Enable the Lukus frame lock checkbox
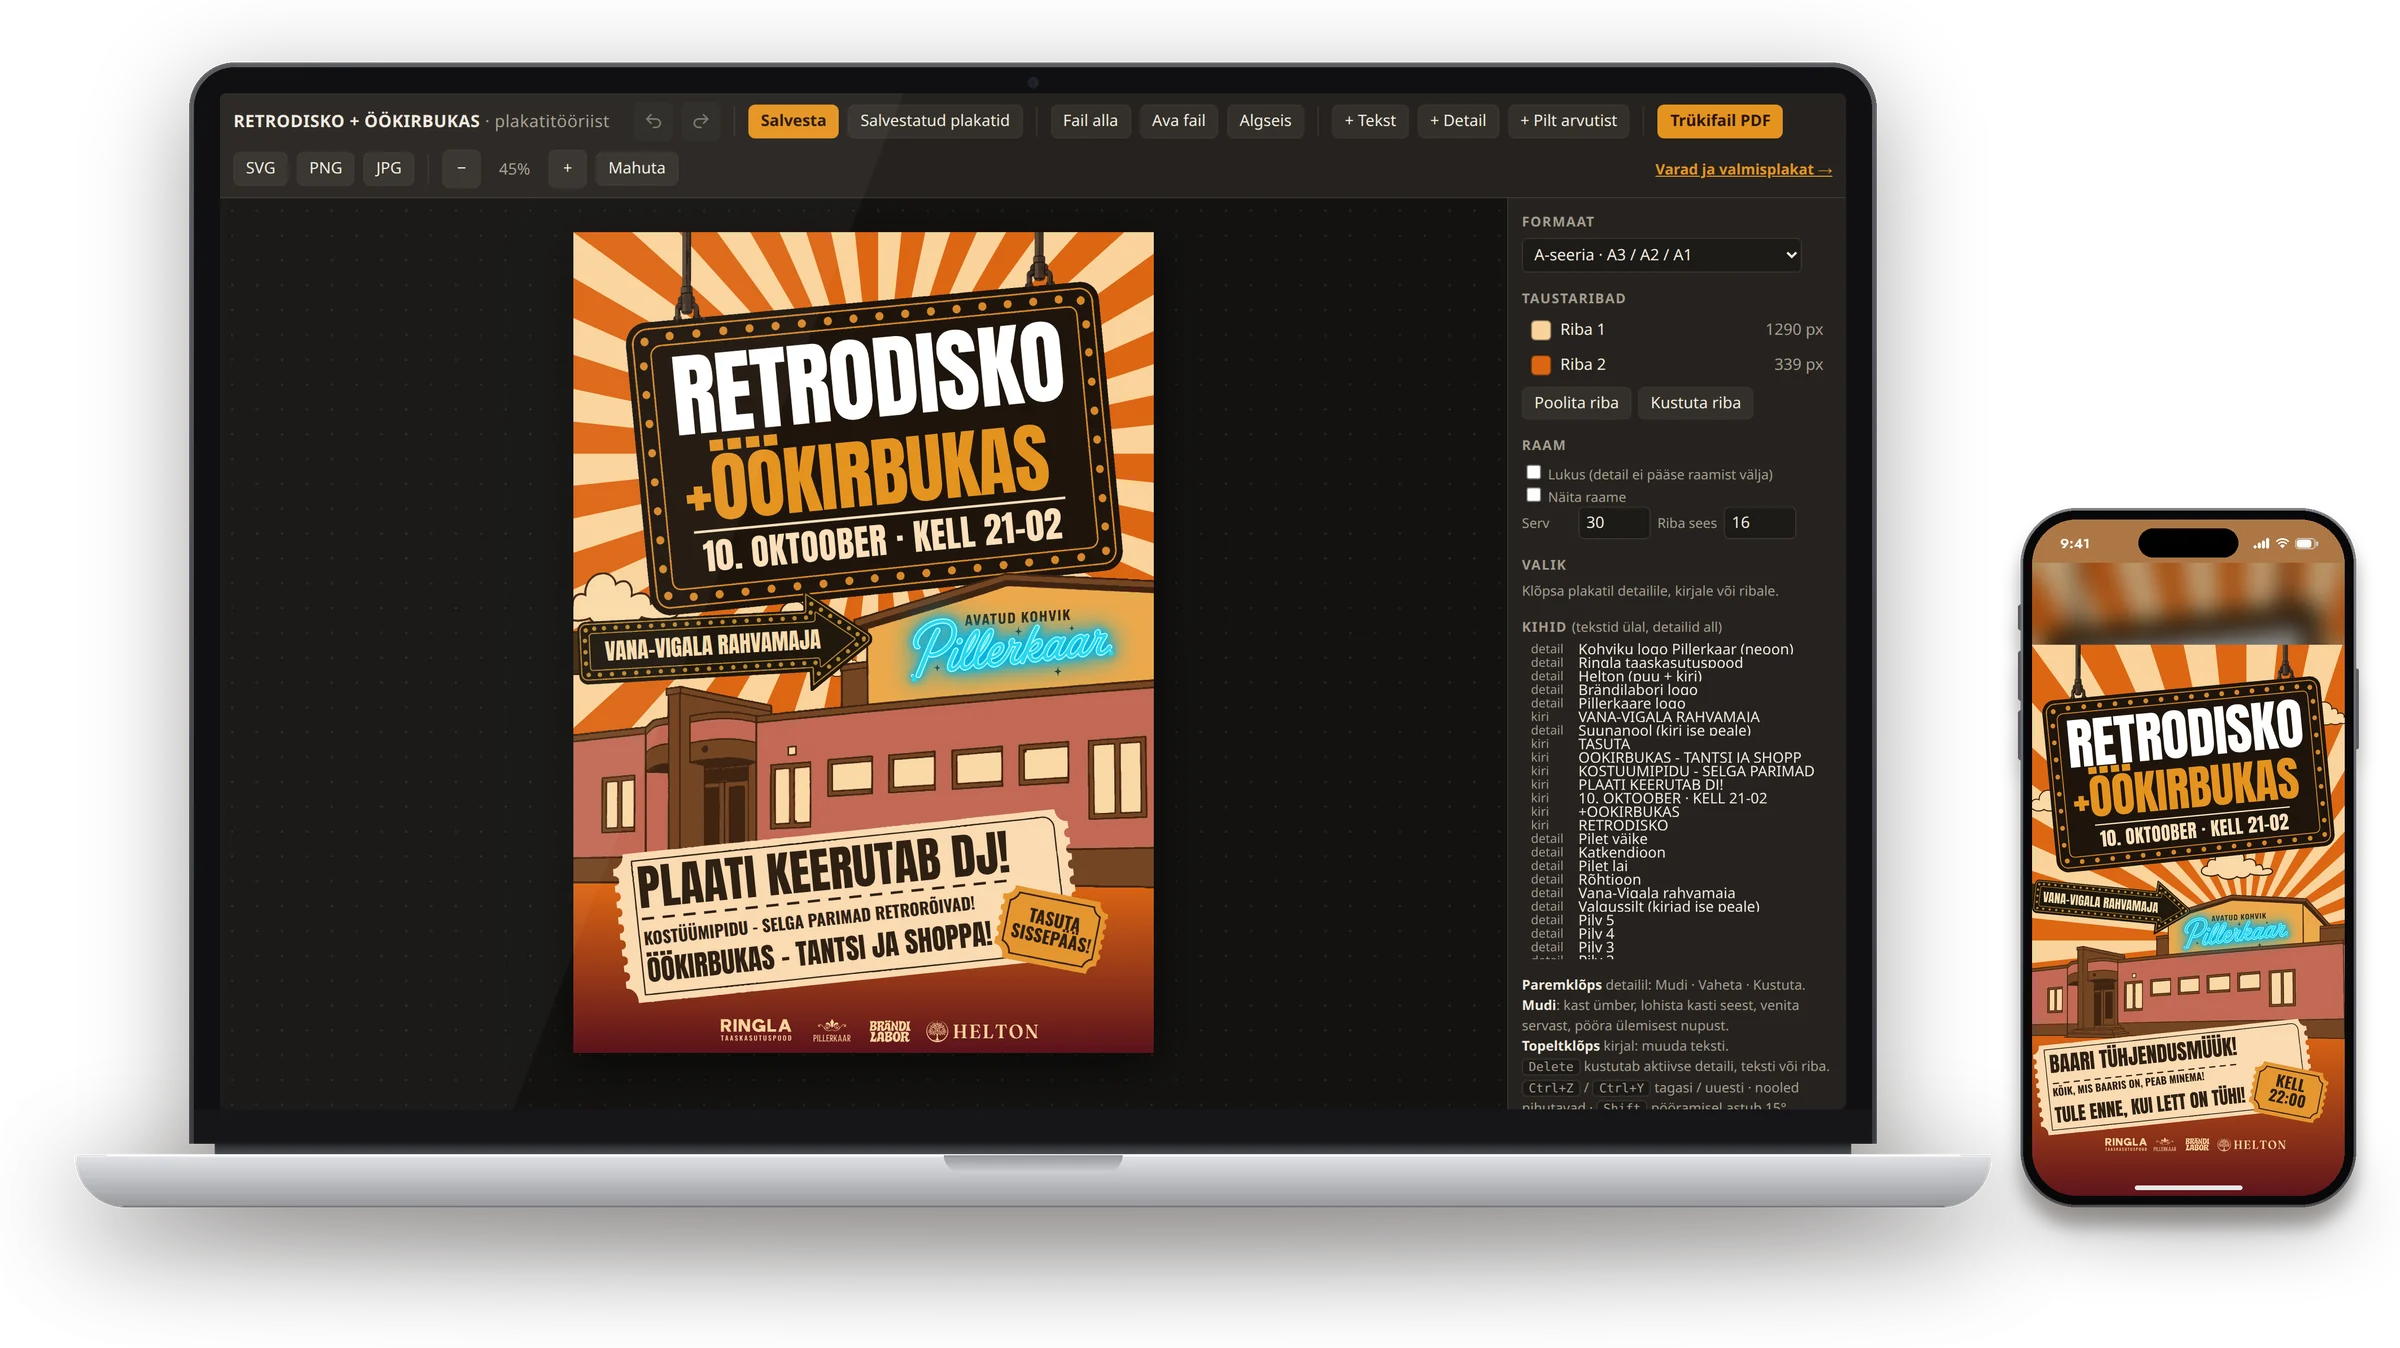The height and width of the screenshot is (1348, 2400). (x=1534, y=472)
